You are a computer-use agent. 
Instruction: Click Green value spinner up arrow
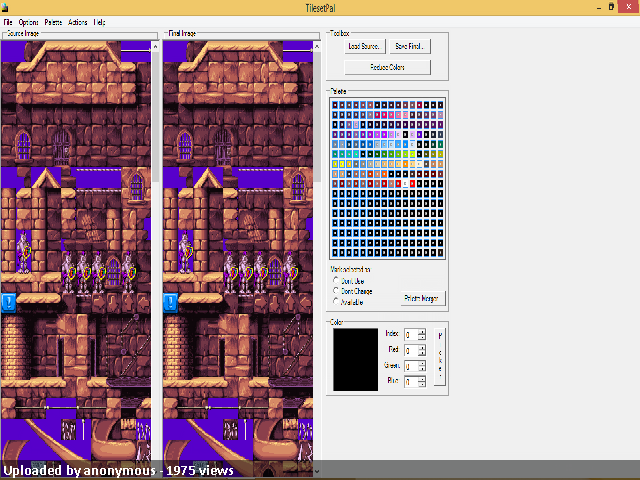[422, 363]
